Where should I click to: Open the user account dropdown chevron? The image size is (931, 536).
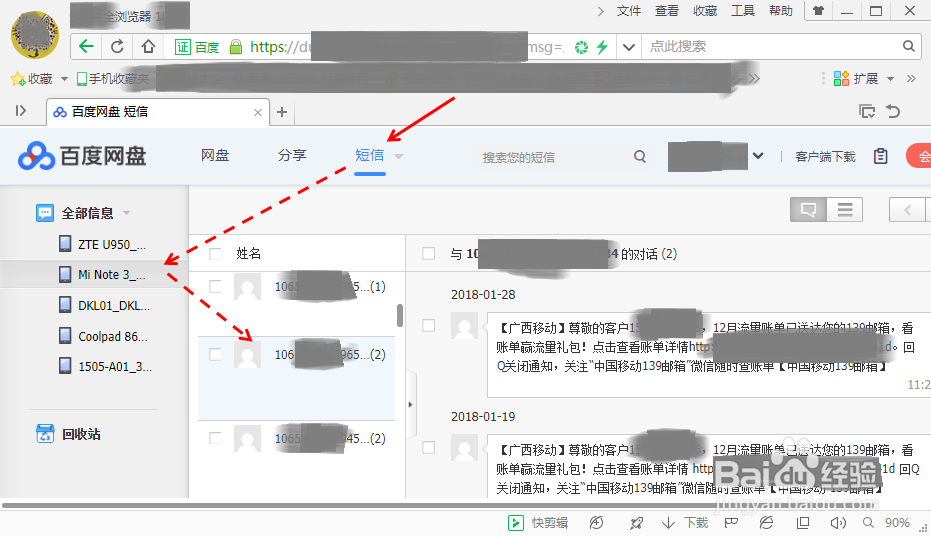(758, 156)
